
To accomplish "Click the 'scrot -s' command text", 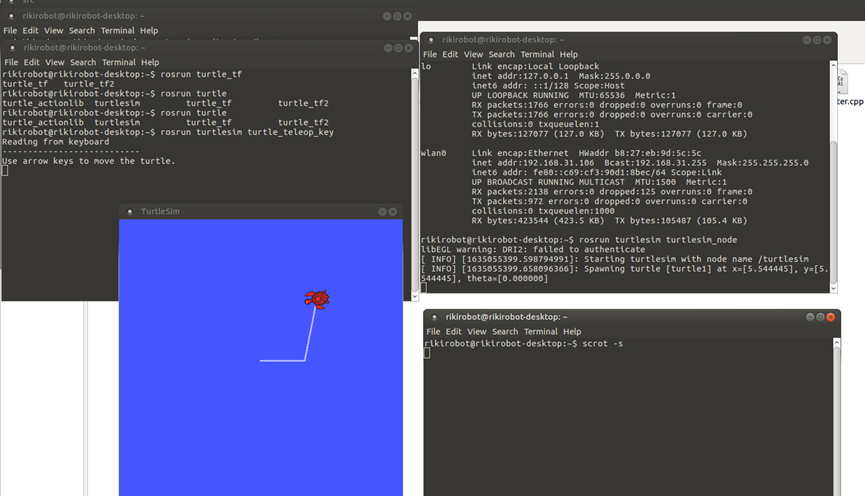I will point(602,343).
